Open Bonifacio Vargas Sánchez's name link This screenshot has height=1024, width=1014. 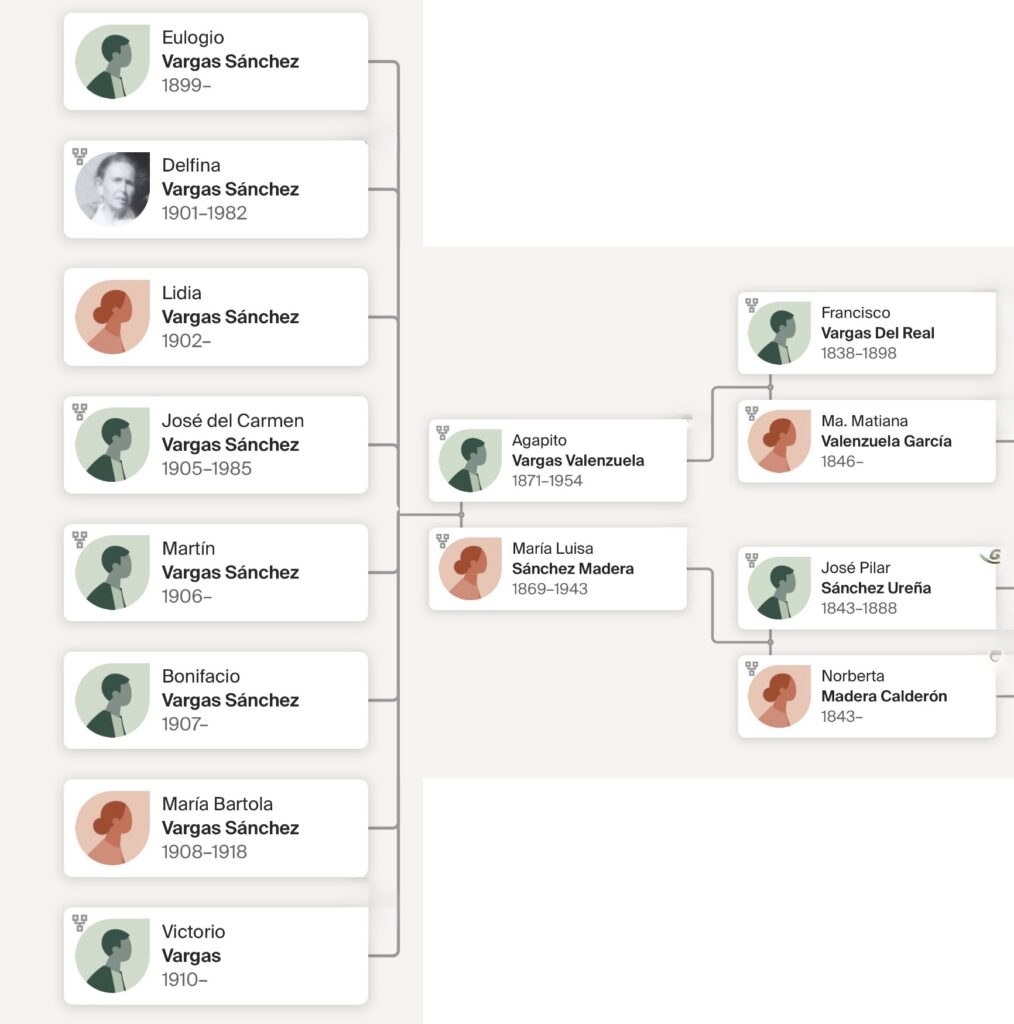pyautogui.click(x=230, y=700)
